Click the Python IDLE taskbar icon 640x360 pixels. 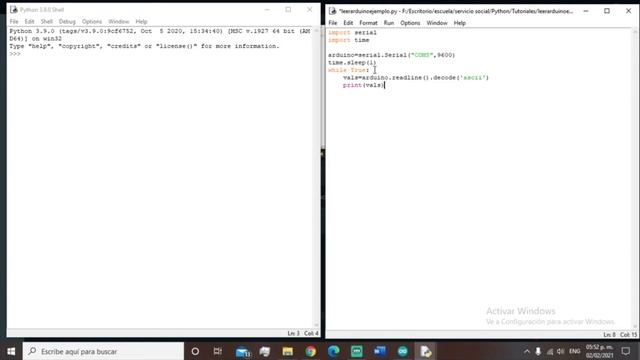tap(425, 351)
